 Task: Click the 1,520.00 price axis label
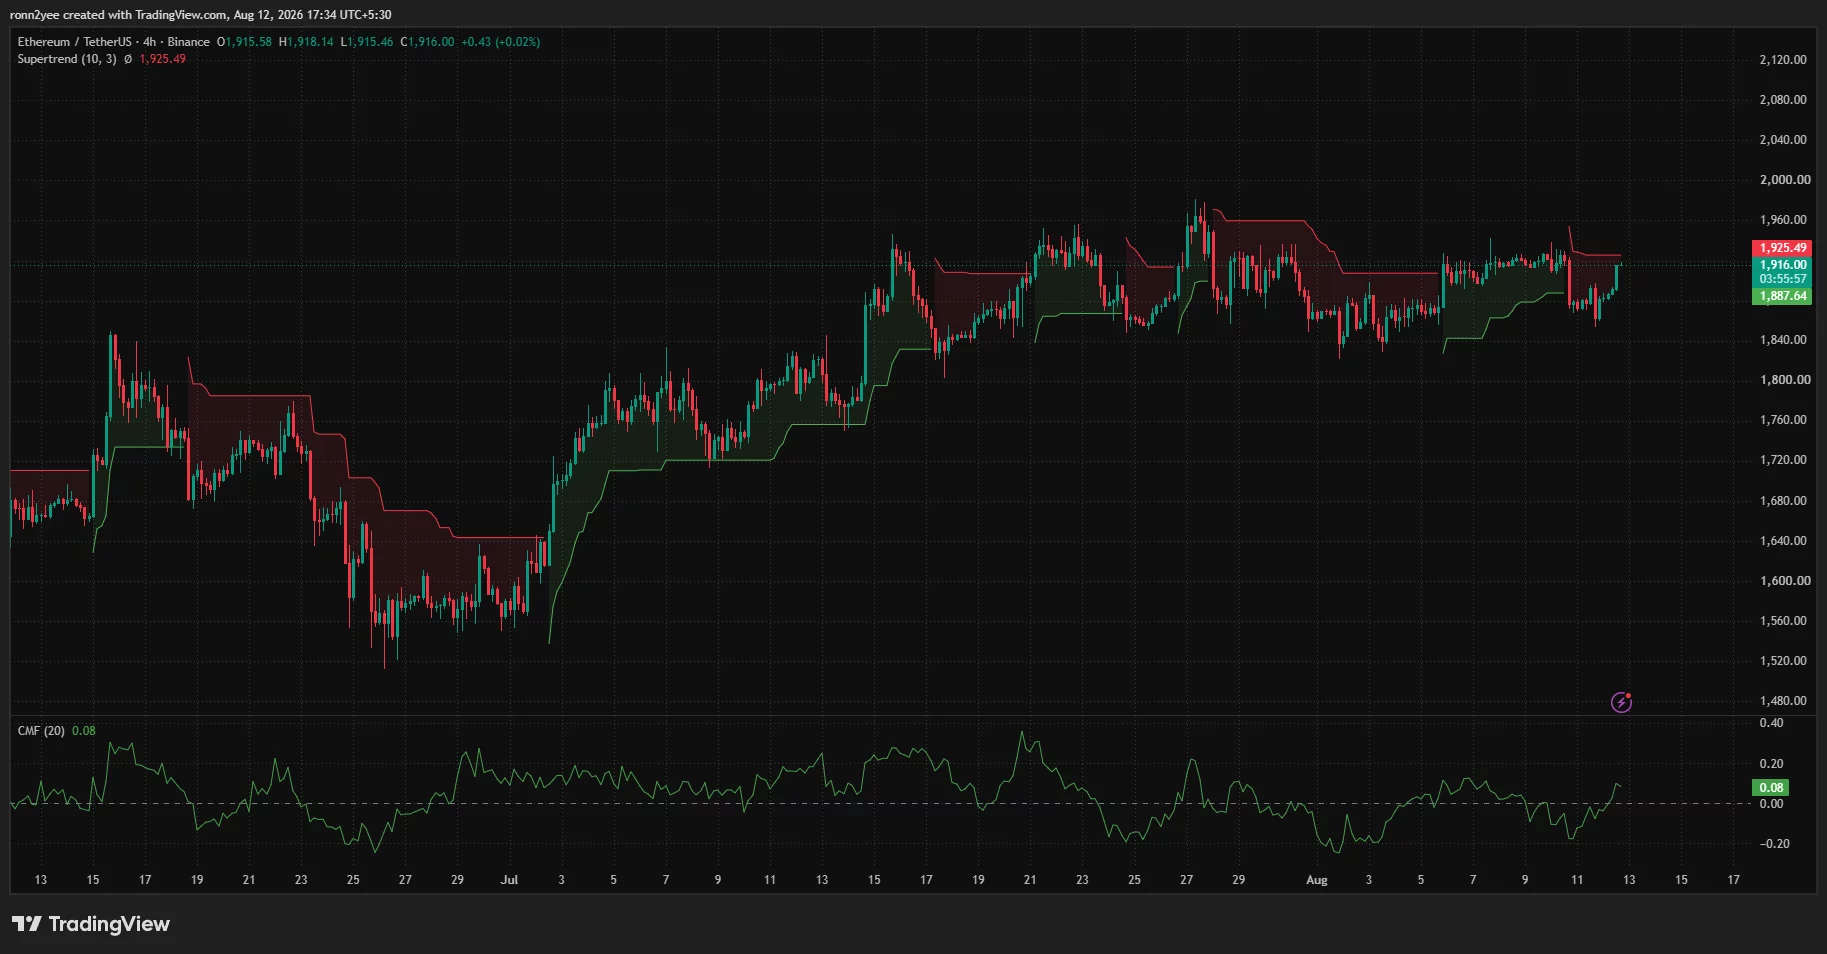[1783, 661]
